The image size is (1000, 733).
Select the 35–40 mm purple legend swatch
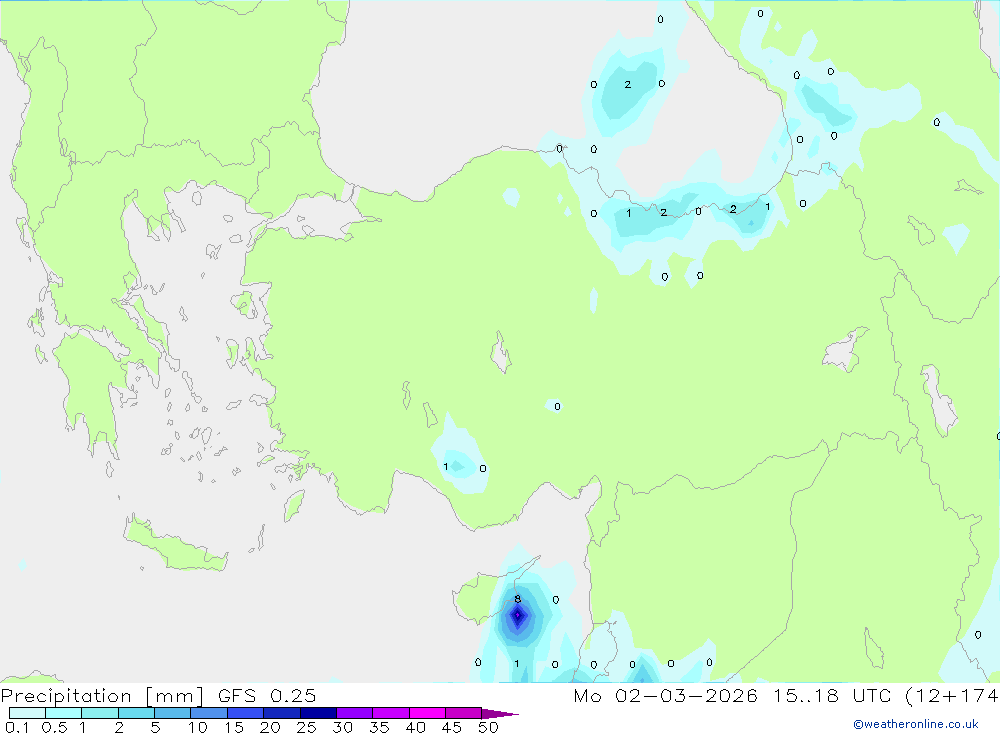click(390, 713)
